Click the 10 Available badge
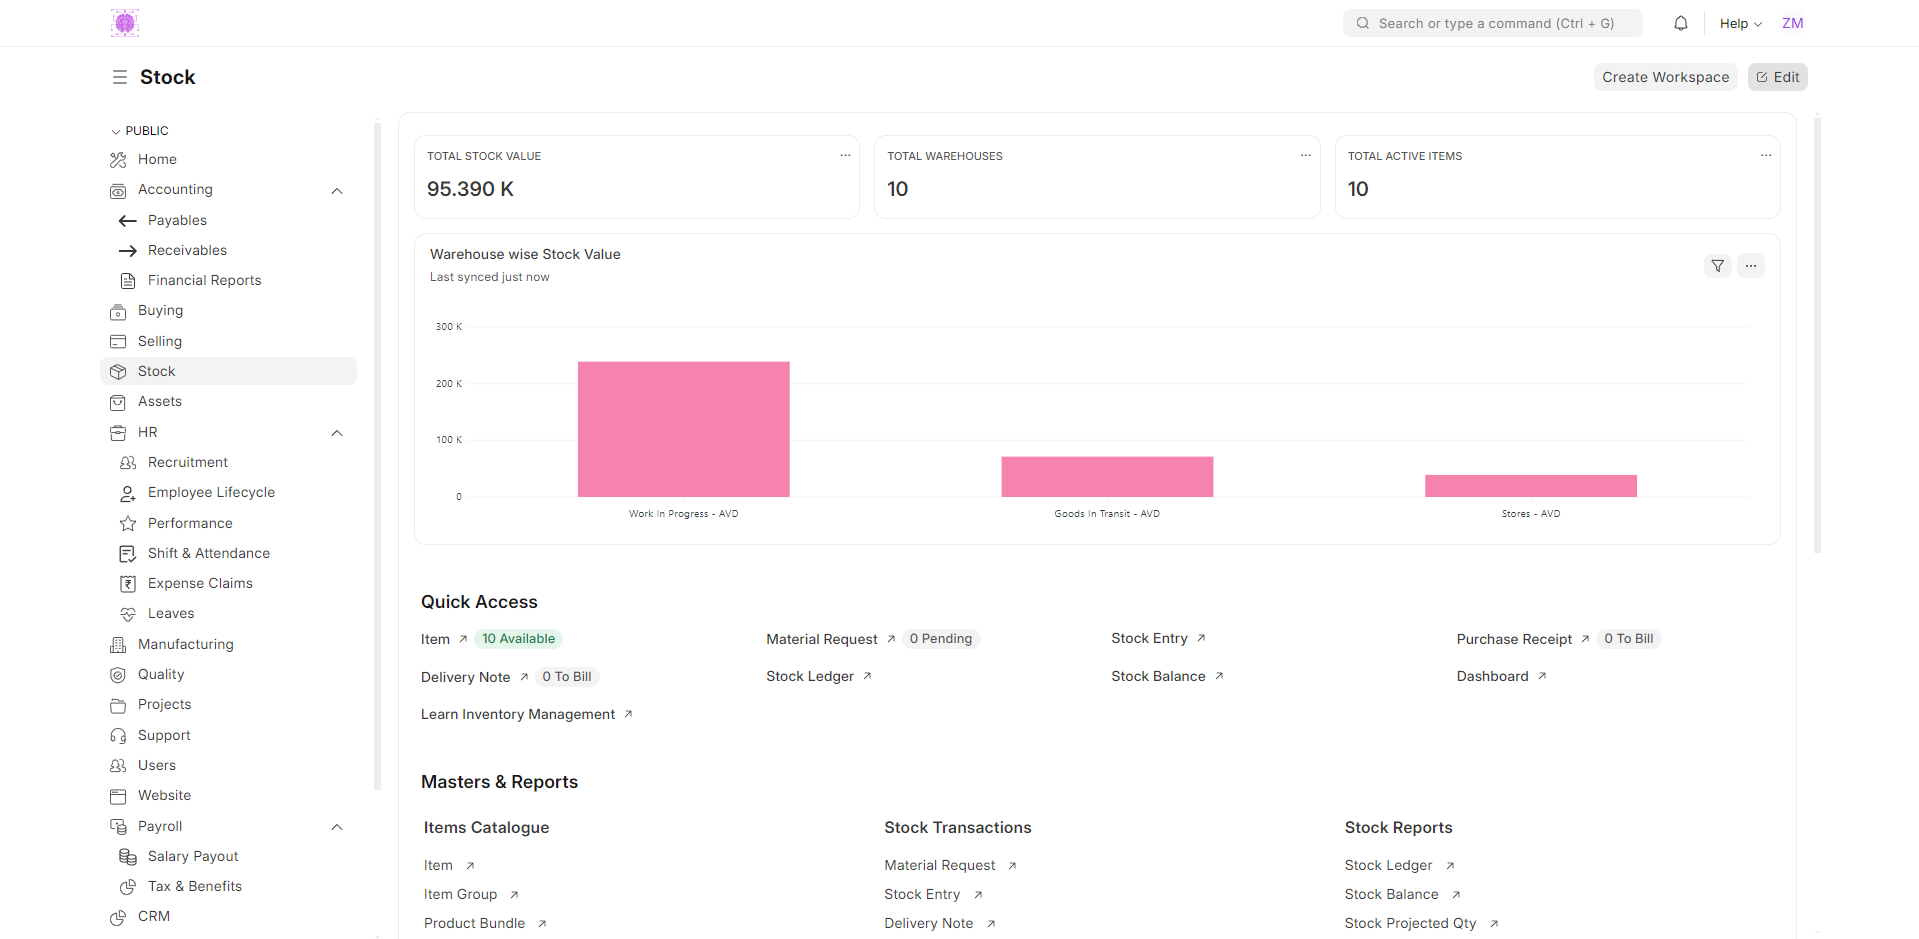This screenshot has height=939, width=1919. 518,639
